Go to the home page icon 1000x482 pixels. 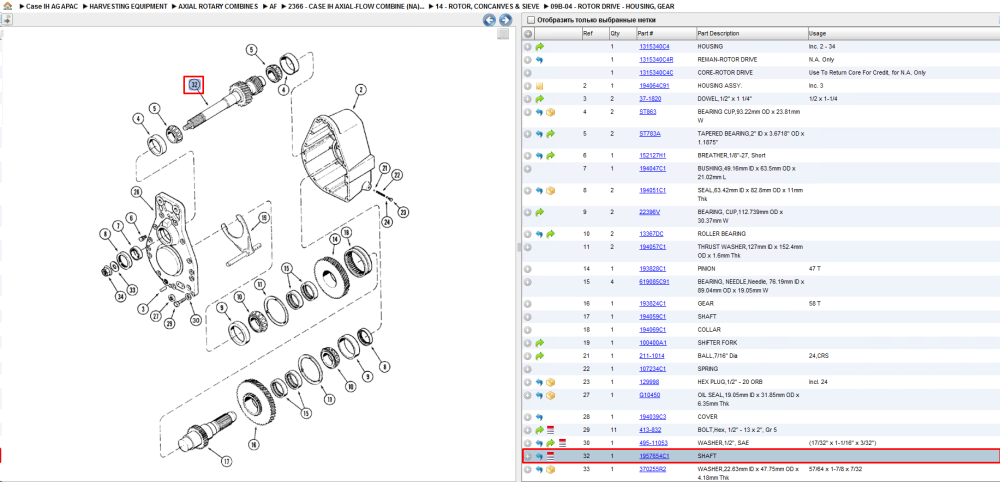click(x=8, y=6)
